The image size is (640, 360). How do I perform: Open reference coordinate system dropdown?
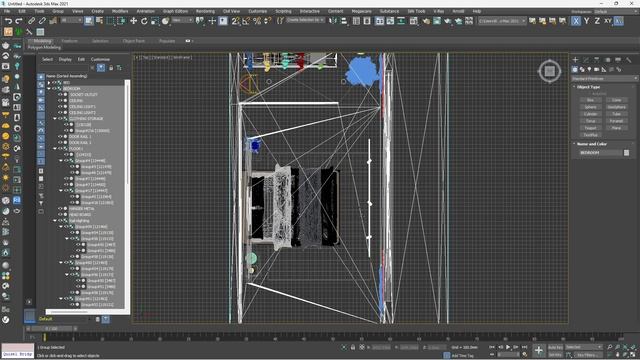[x=182, y=20]
